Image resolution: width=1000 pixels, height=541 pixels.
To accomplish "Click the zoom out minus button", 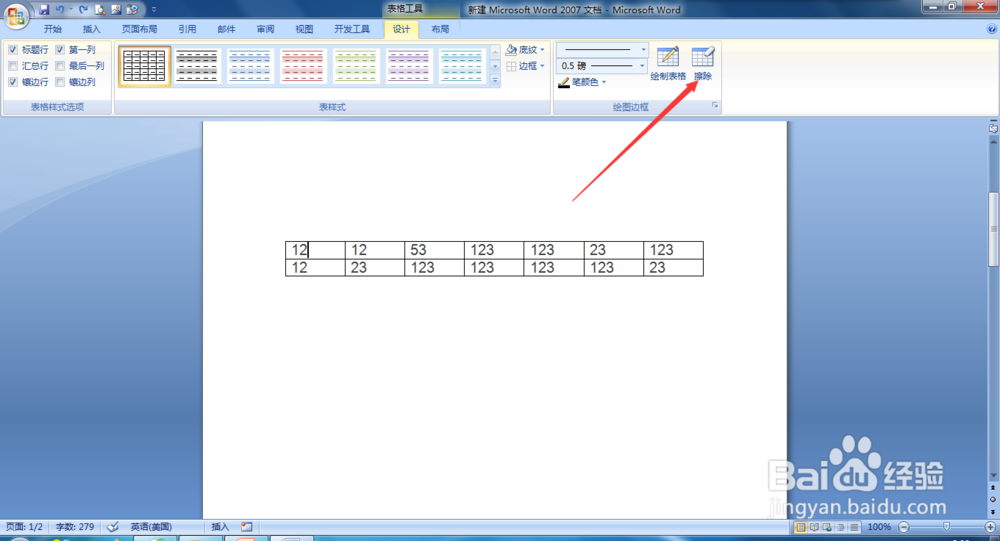I will click(904, 527).
